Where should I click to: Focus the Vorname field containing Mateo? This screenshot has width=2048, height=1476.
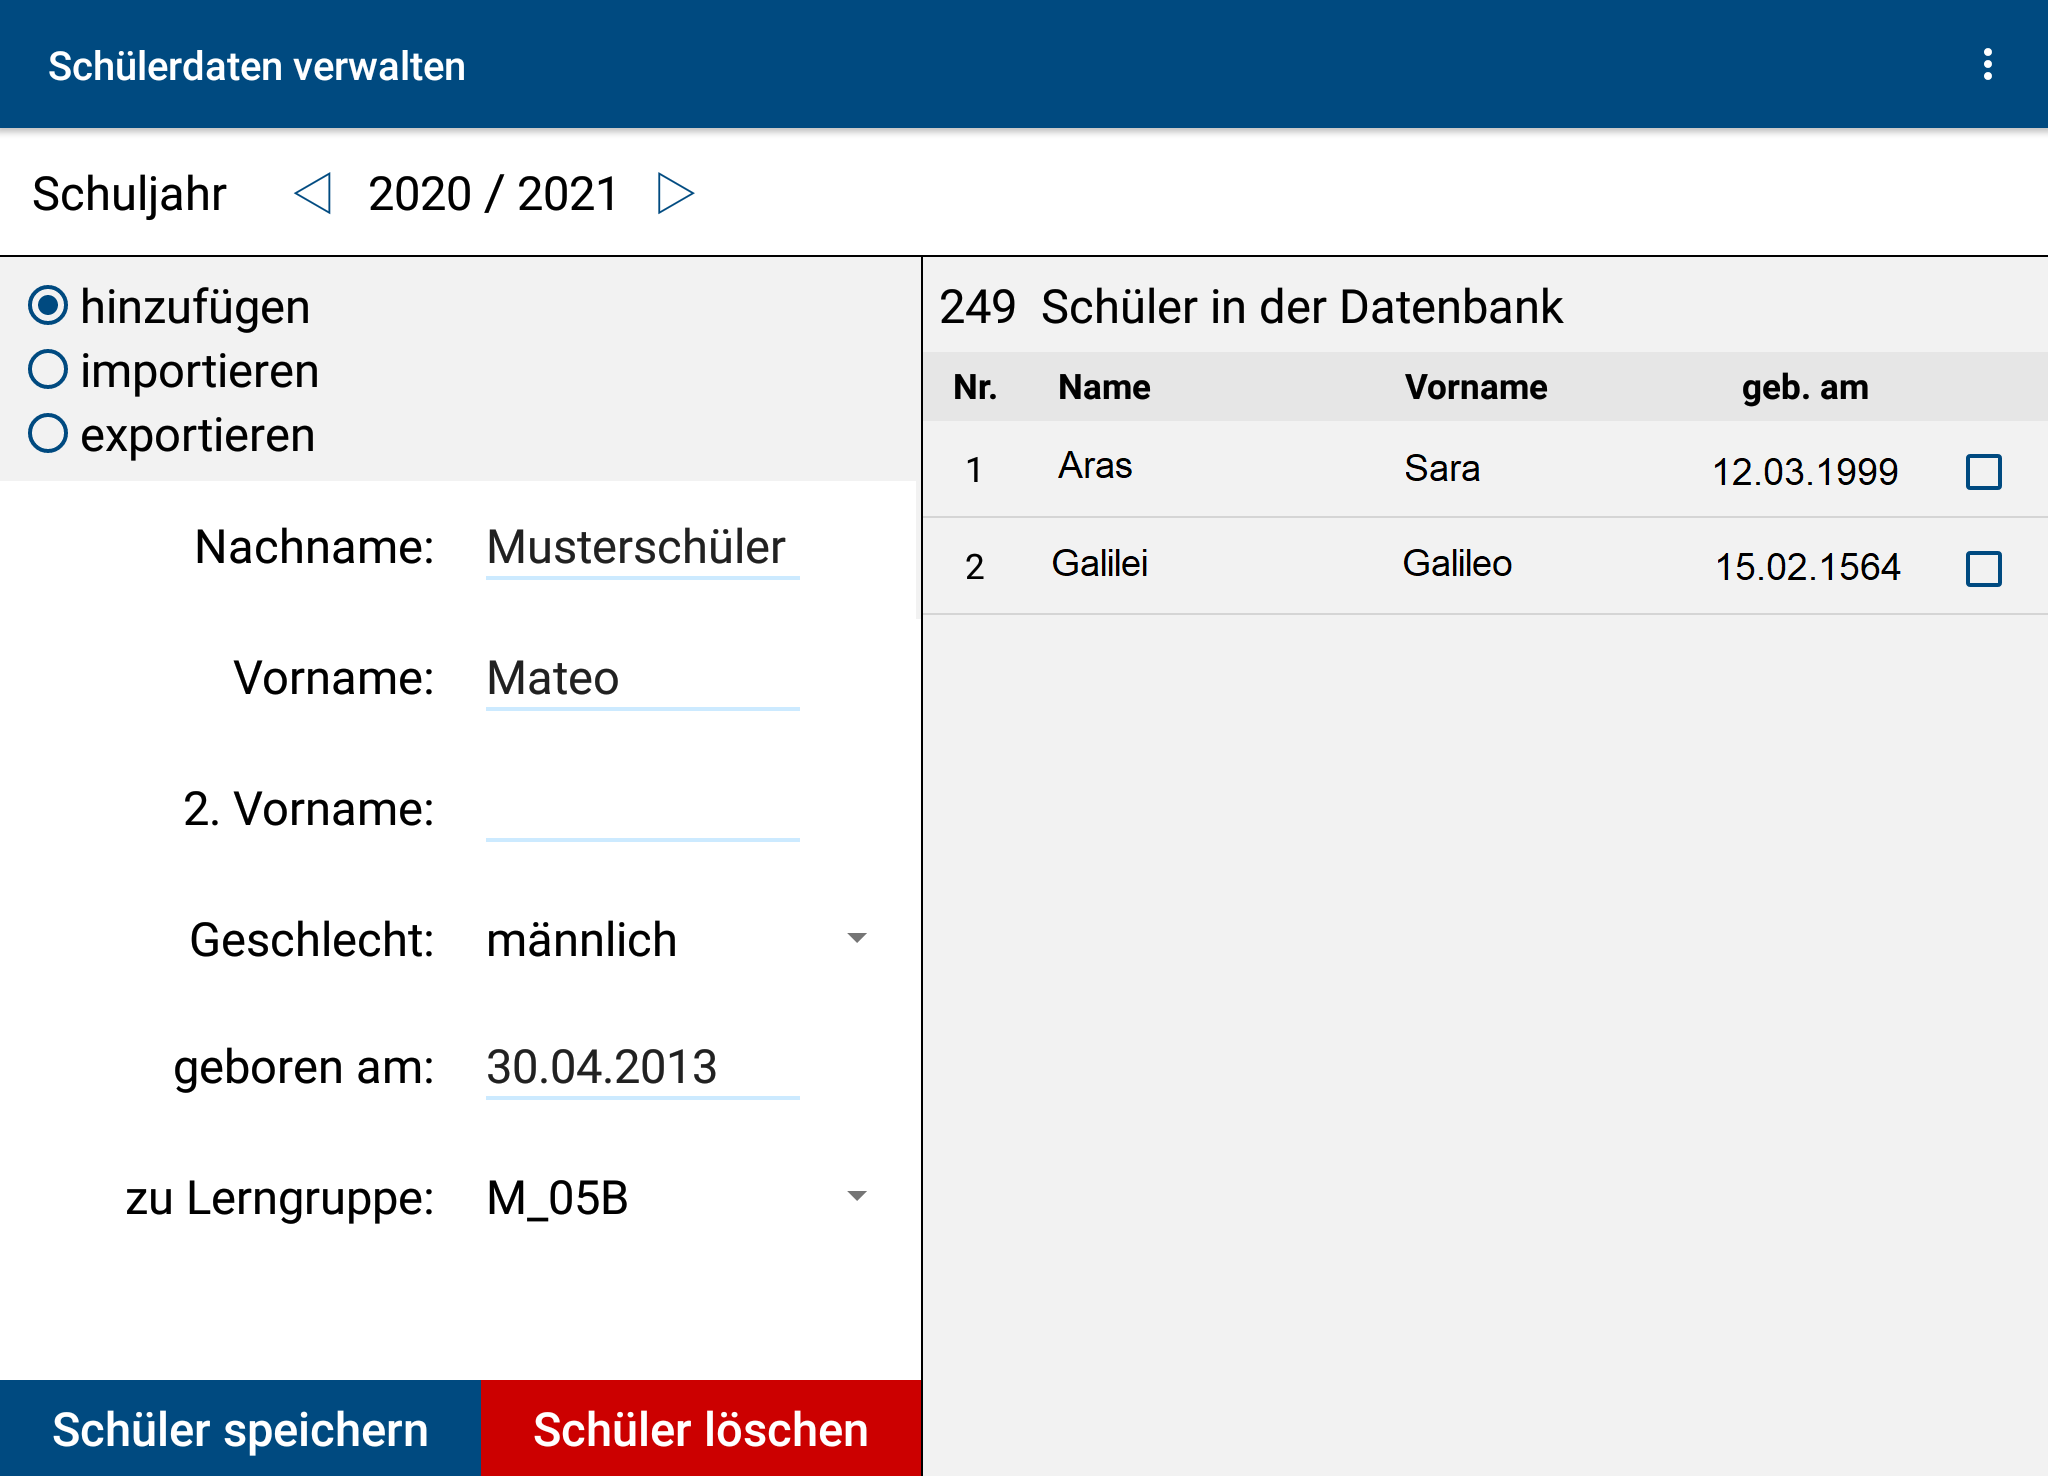click(x=642, y=679)
